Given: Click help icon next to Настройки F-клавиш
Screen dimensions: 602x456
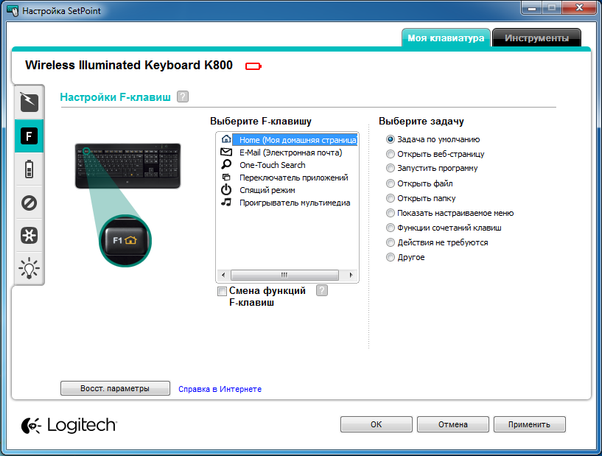Looking at the screenshot, I should pyautogui.click(x=183, y=96).
